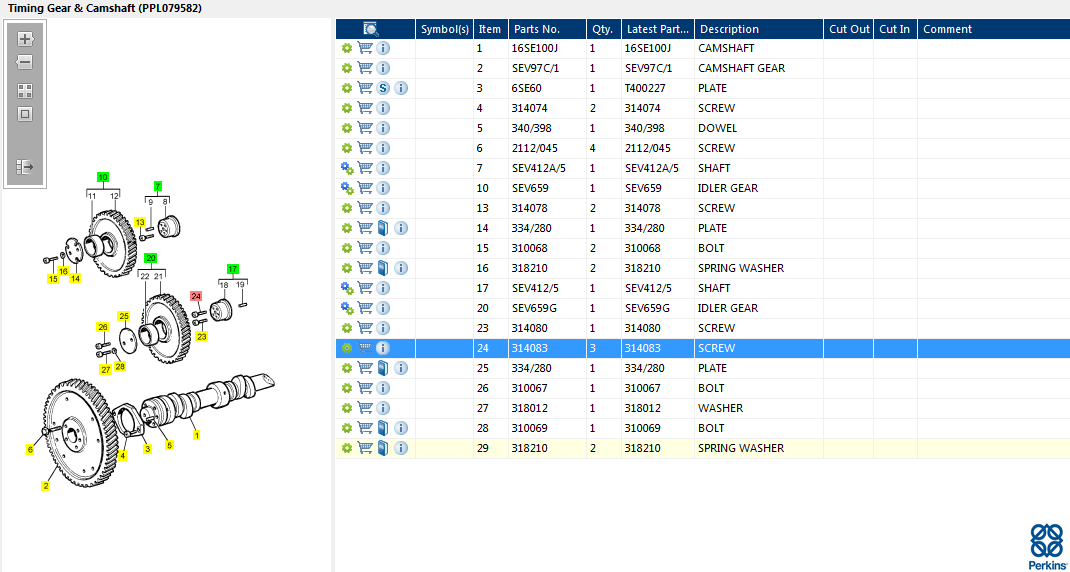This screenshot has height=572, width=1070.
Task: Select callout 25 in the diagram
Action: pyautogui.click(x=124, y=315)
